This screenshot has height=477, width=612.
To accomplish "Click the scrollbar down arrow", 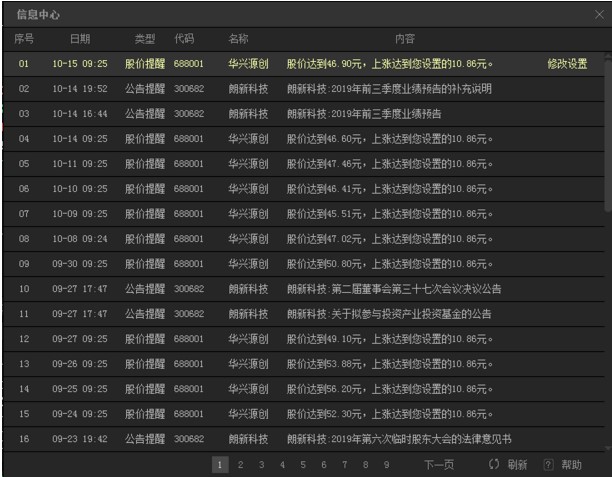I will pyautogui.click(x=608, y=448).
